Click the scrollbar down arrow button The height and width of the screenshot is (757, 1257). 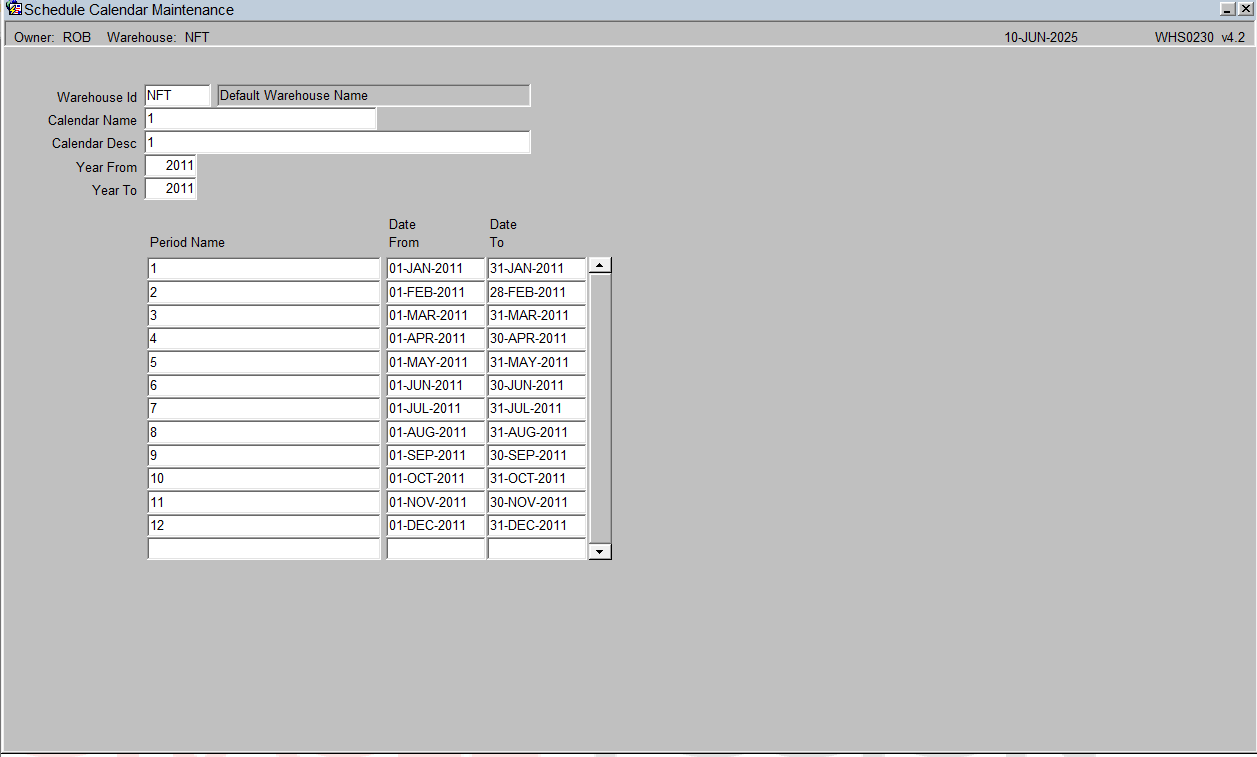[x=600, y=551]
